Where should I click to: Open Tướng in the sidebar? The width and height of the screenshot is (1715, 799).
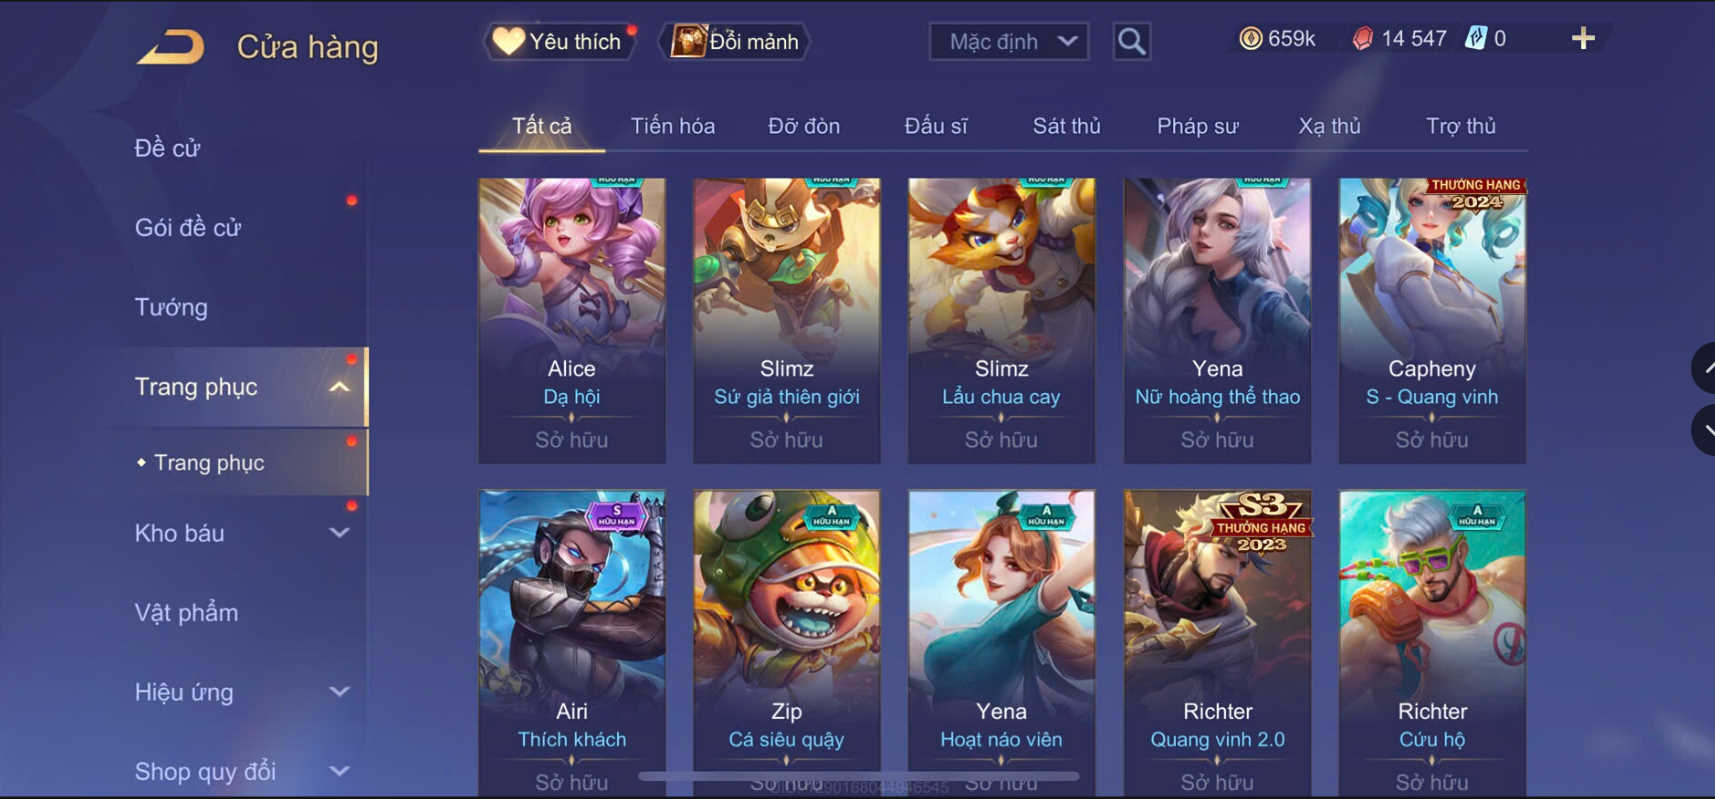pos(171,307)
